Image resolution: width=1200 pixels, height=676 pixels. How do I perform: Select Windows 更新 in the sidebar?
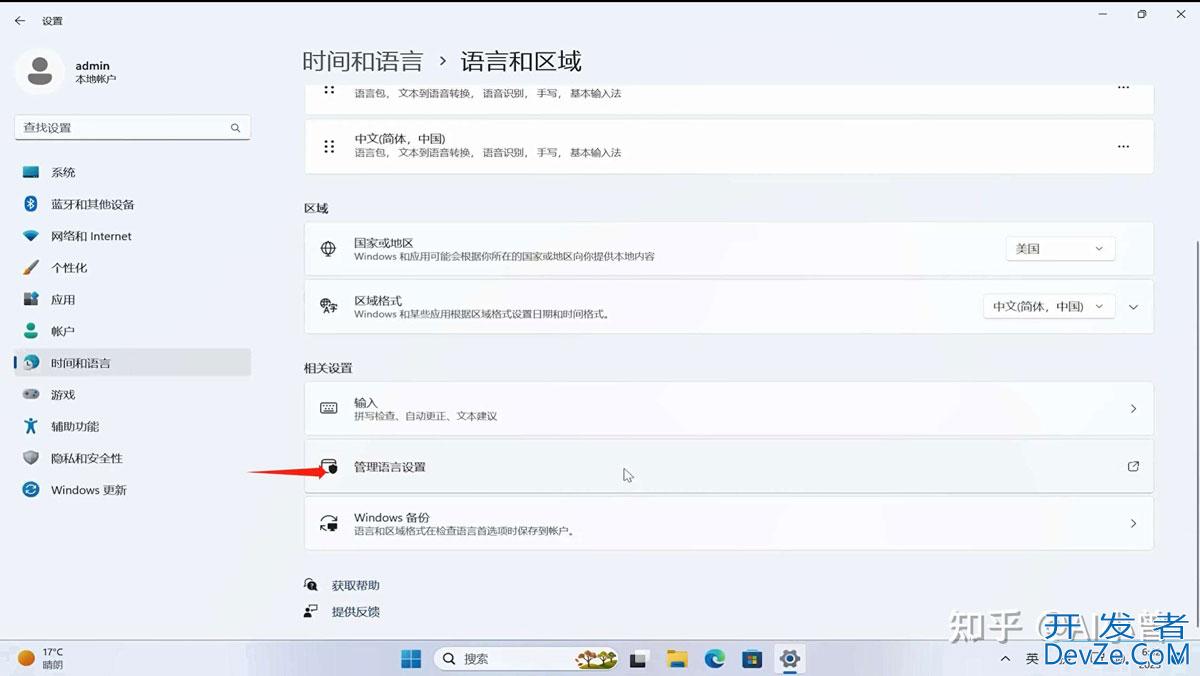pos(132,490)
